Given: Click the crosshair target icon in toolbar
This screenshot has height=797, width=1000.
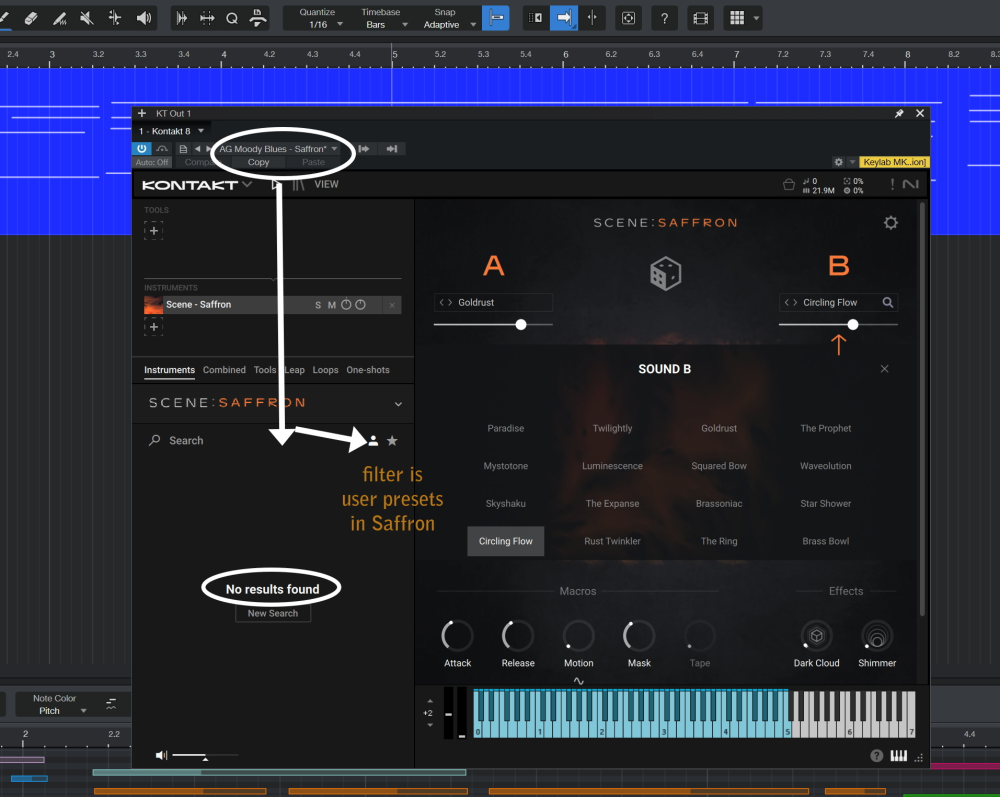Looking at the screenshot, I should tap(628, 18).
